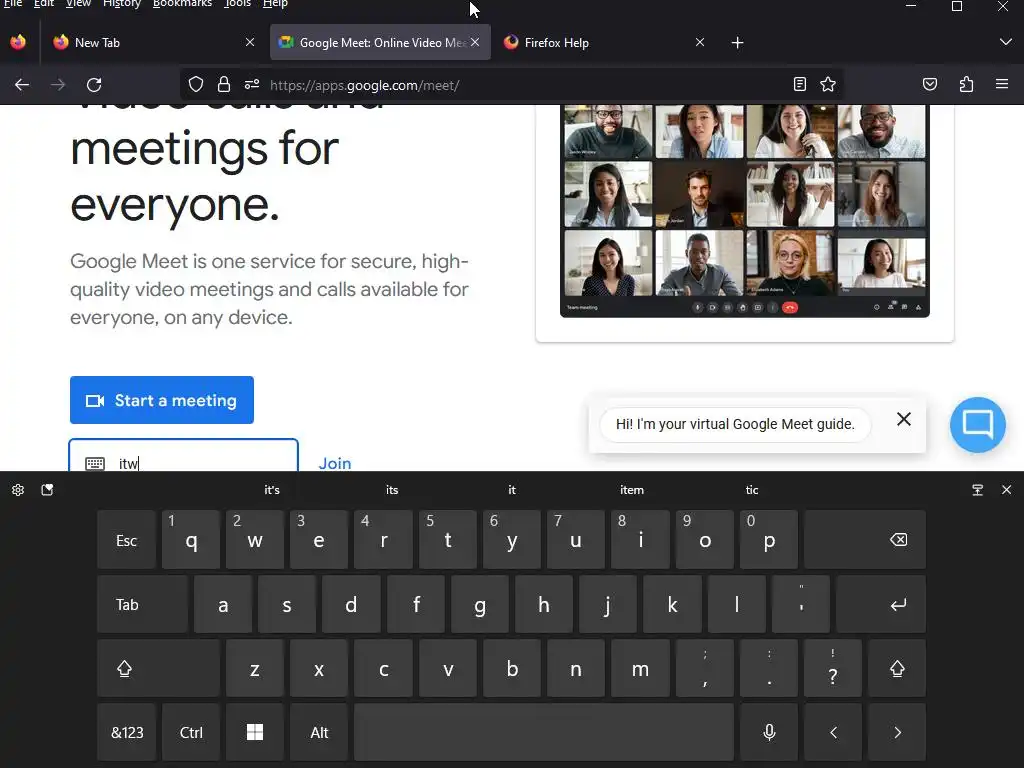Click the Join link

click(335, 463)
